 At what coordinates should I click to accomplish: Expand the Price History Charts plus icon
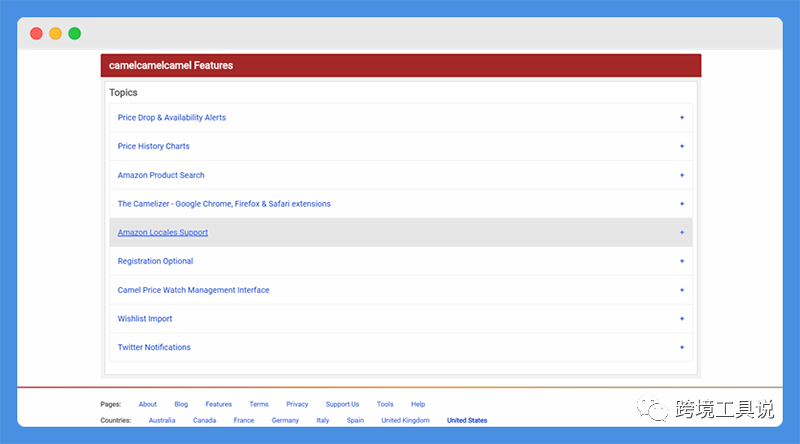[x=682, y=146]
